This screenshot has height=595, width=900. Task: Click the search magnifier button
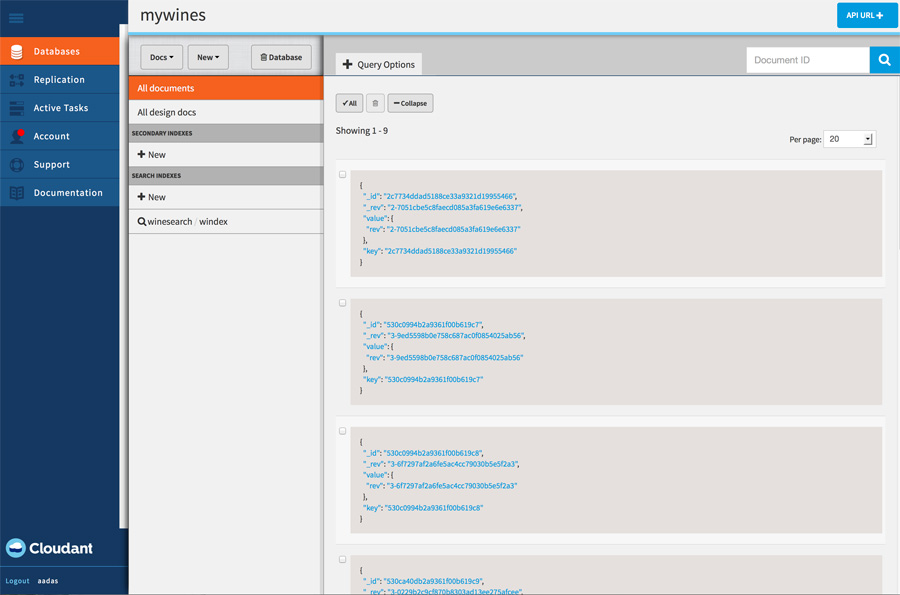point(885,60)
